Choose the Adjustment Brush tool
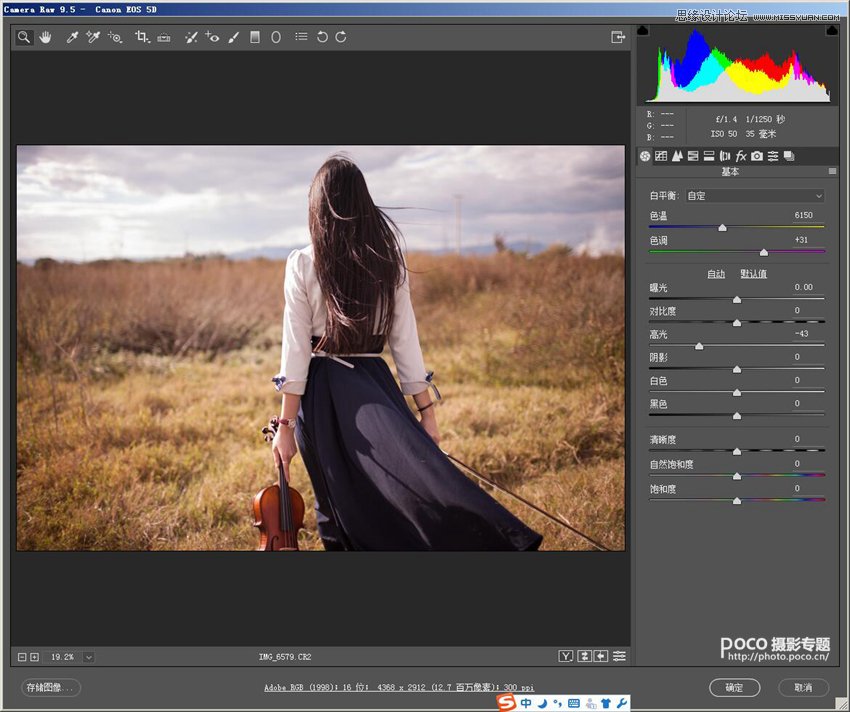 click(233, 37)
